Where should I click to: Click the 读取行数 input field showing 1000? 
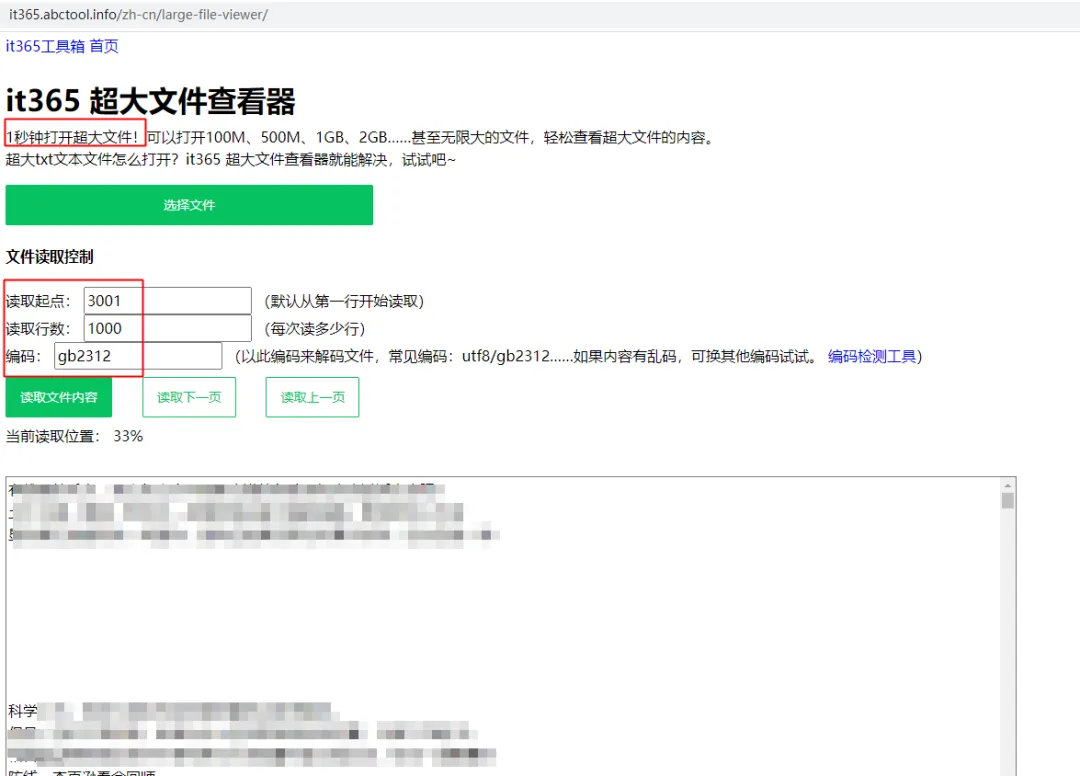click(x=167, y=328)
